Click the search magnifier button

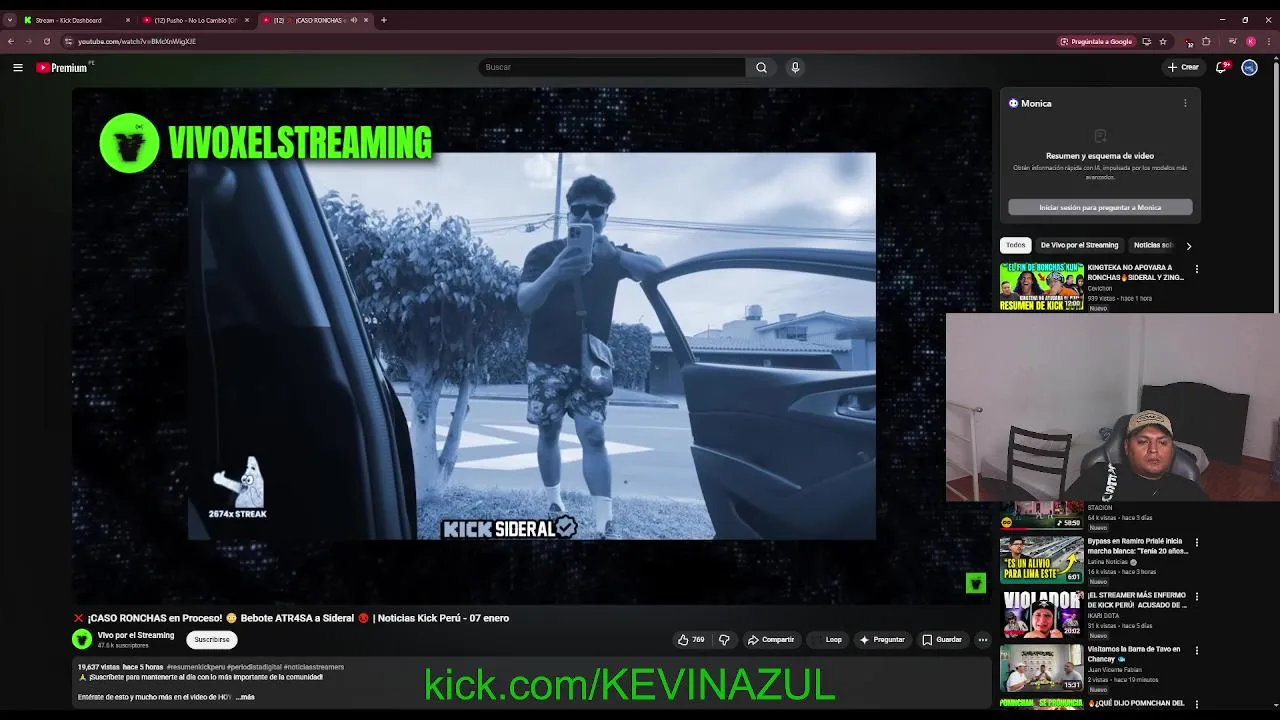click(x=761, y=67)
